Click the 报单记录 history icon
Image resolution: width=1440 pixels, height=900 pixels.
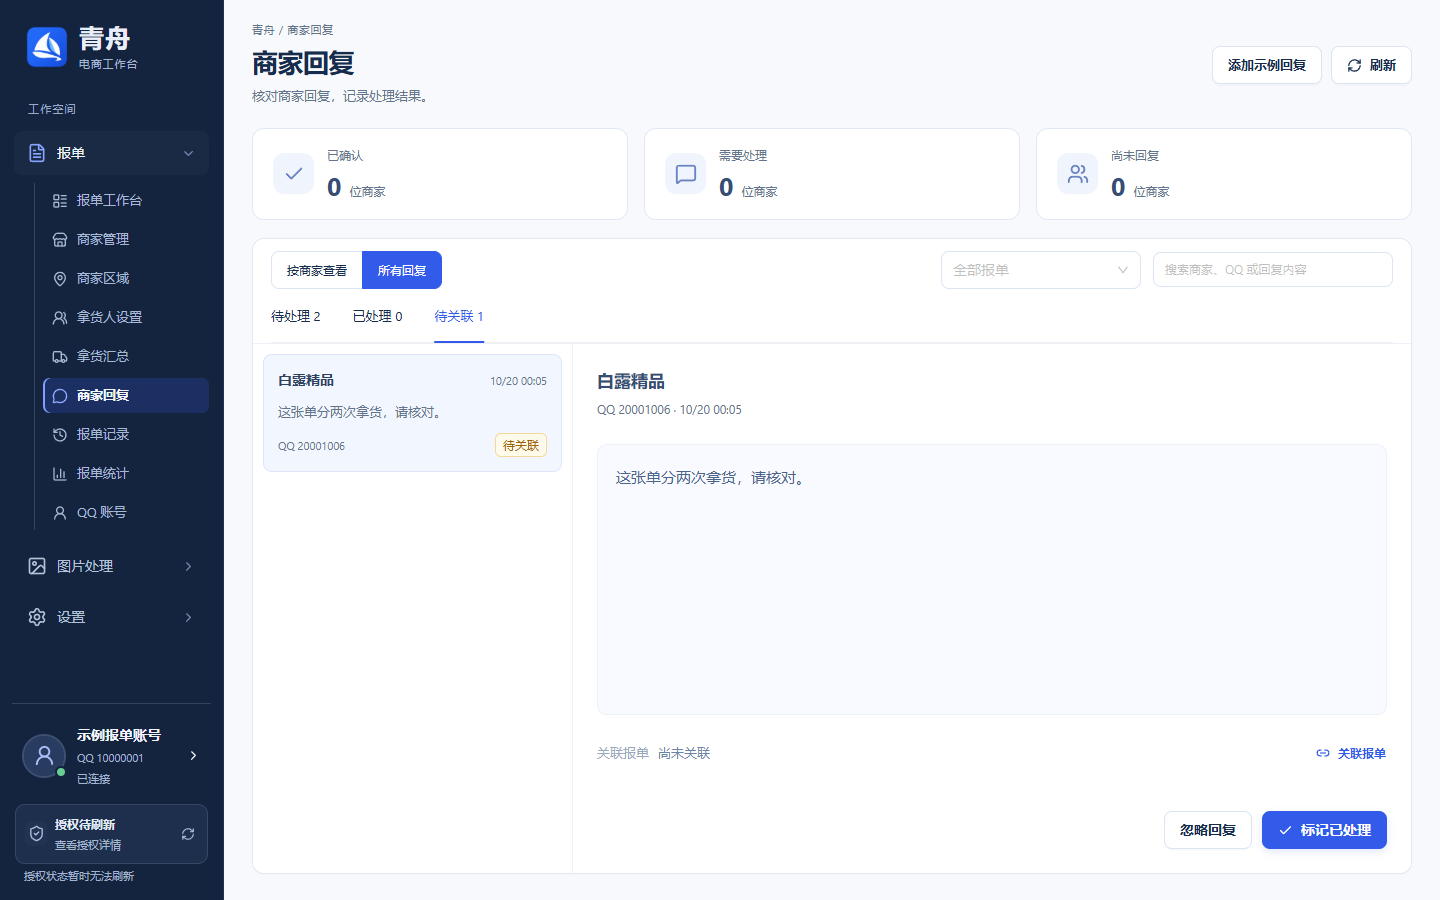click(60, 435)
